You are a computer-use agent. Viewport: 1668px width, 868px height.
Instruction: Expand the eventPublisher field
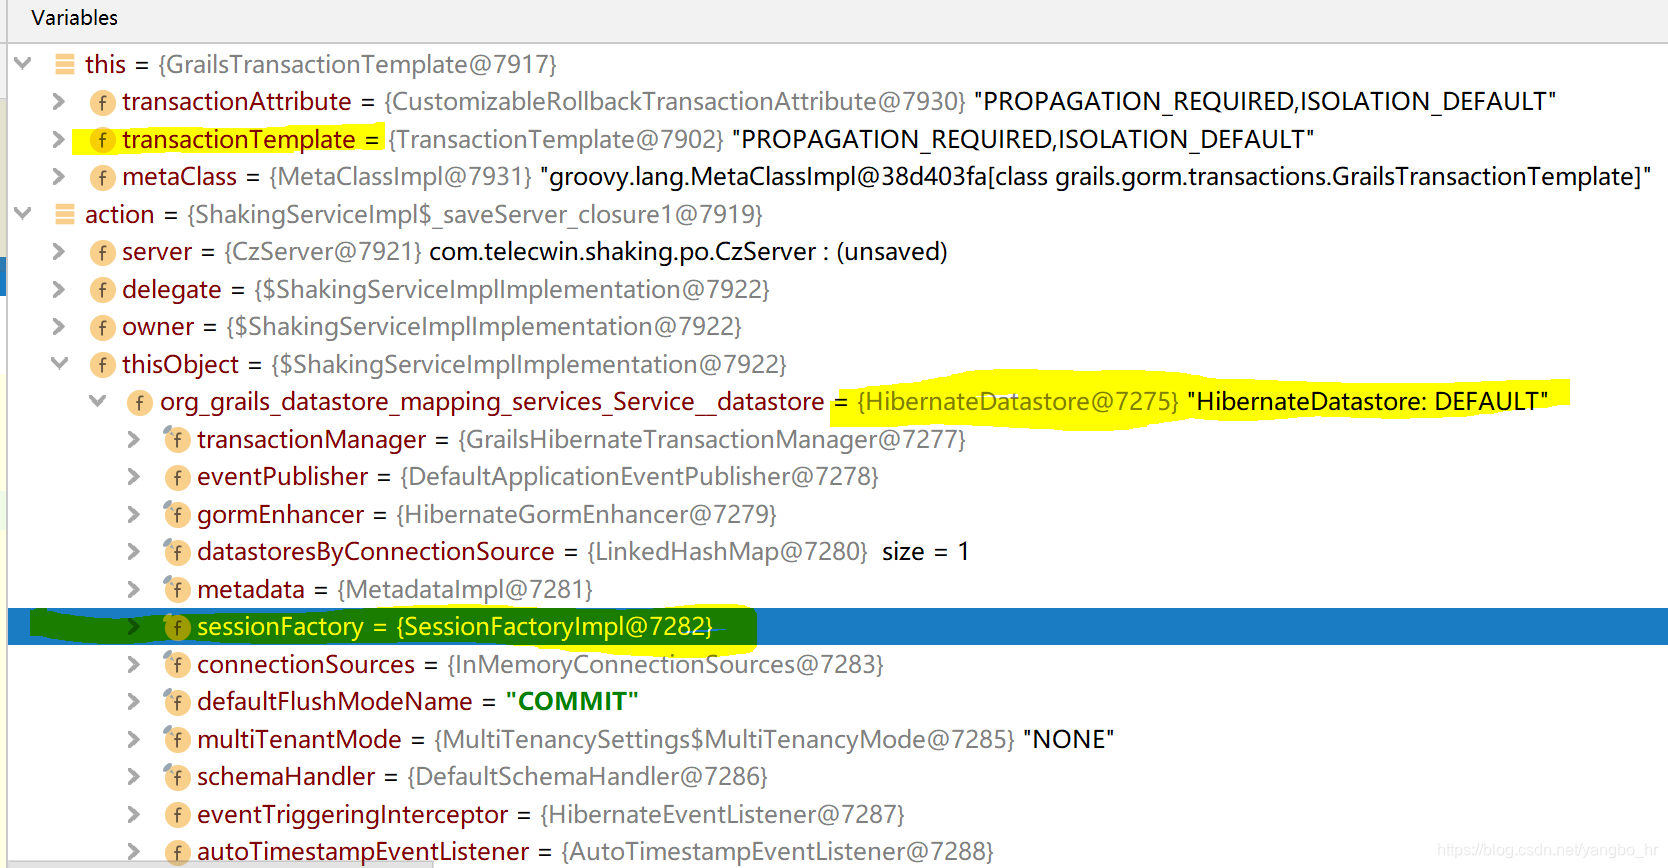[134, 476]
